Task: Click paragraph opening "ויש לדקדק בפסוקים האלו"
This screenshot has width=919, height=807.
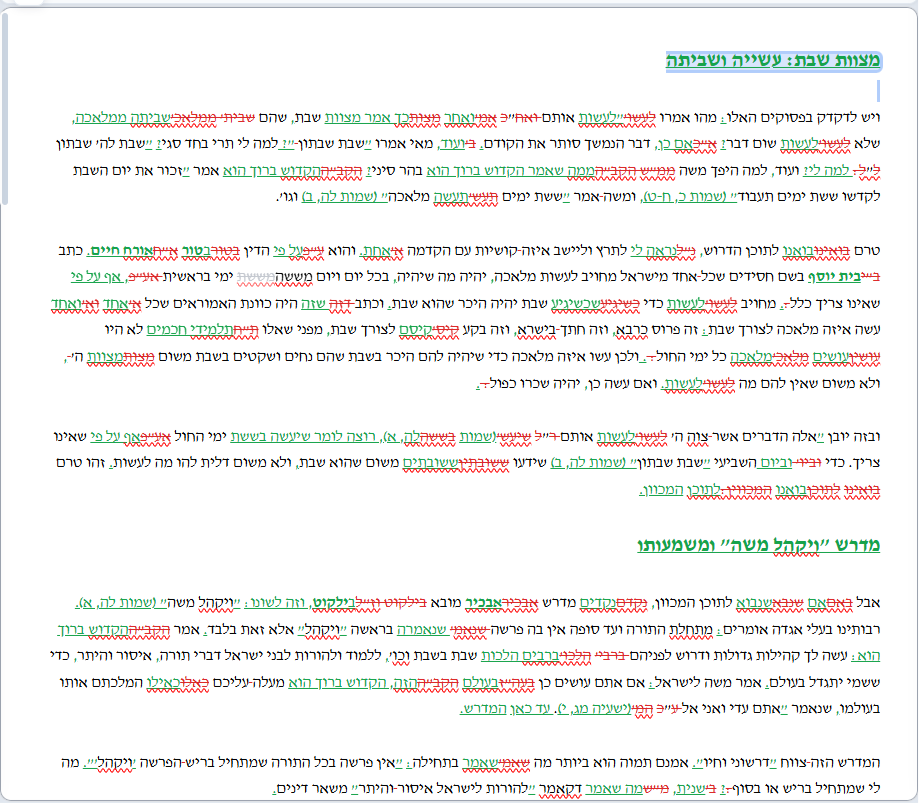Action: click(x=803, y=117)
